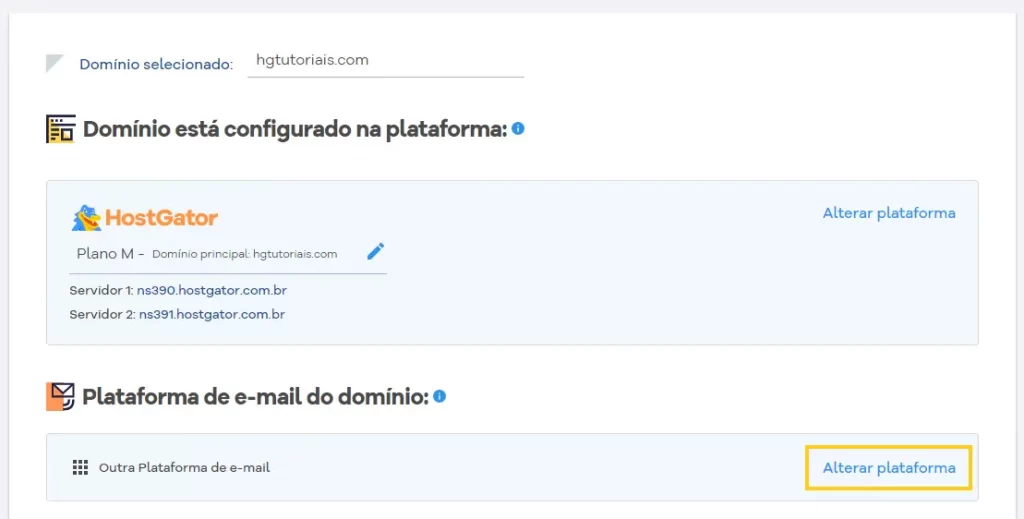Open ns390.hostgator.com.br server link
The width and height of the screenshot is (1024, 519).
[212, 290]
